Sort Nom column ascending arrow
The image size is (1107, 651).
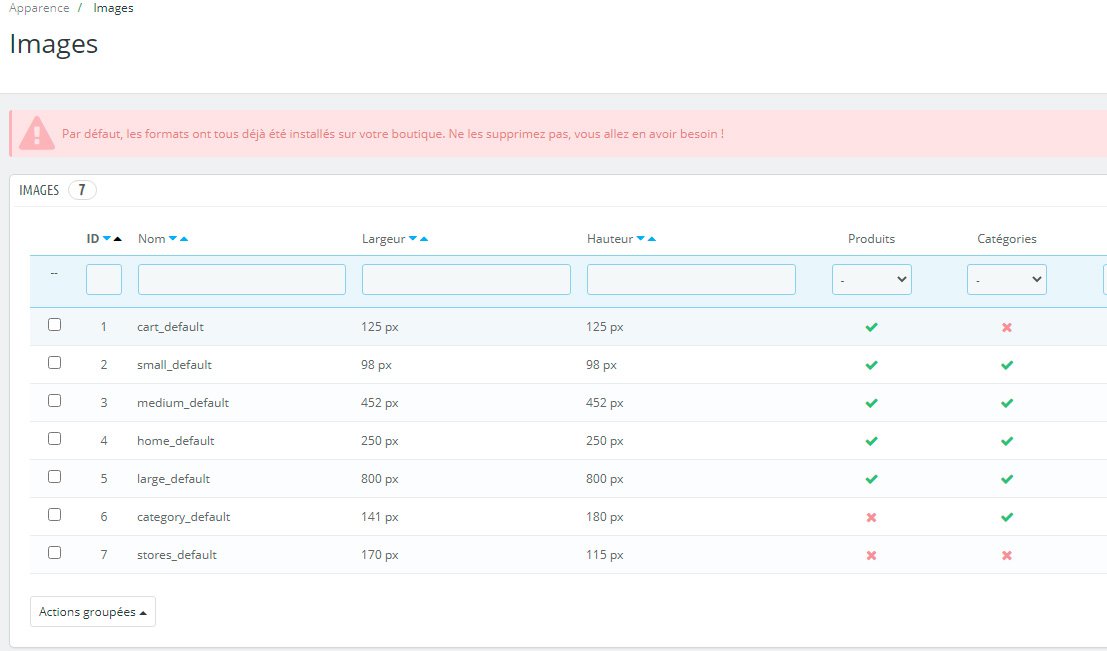(x=184, y=239)
